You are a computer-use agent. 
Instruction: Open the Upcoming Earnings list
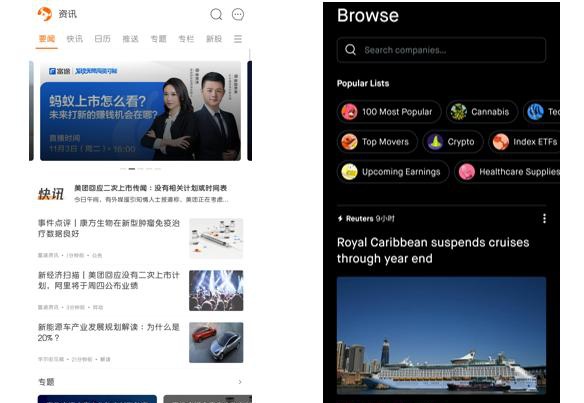pyautogui.click(x=393, y=172)
